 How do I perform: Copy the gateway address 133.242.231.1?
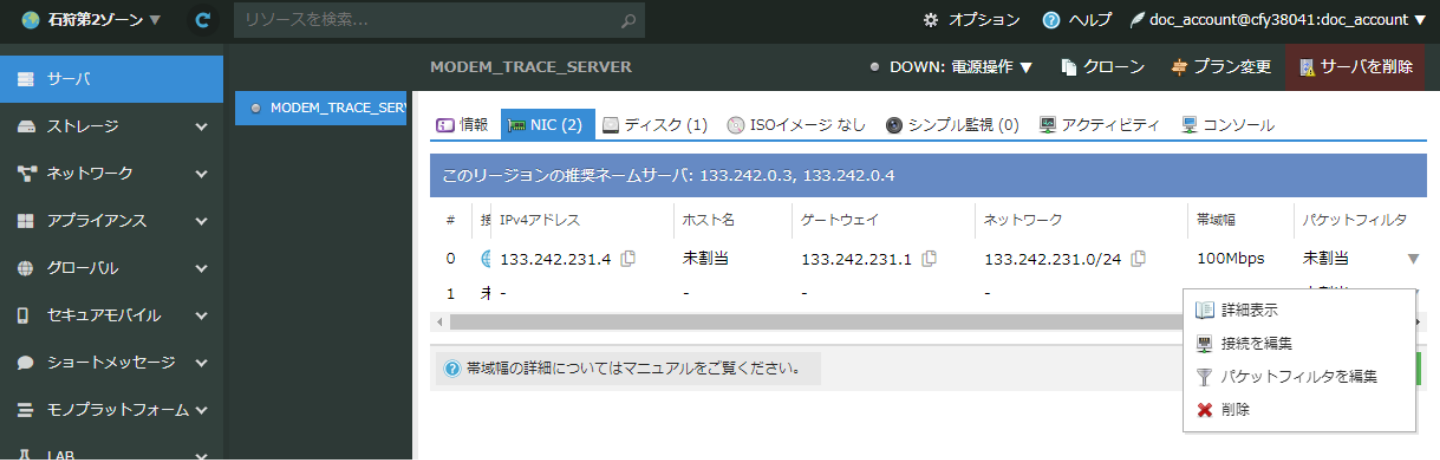pyautogui.click(x=929, y=259)
